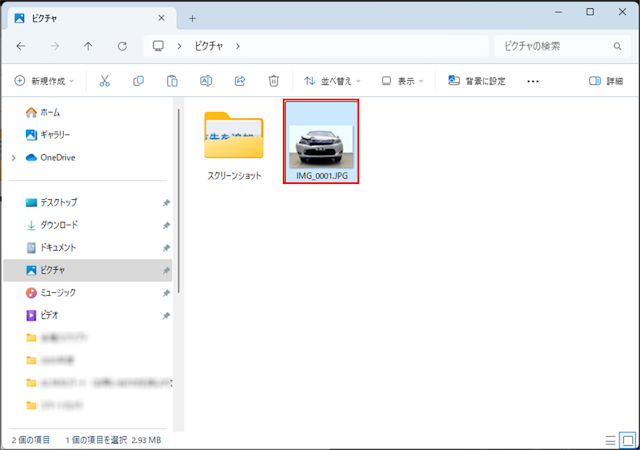This screenshot has height=450, width=640.
Task: Click the Share icon in toolbar
Action: 240,81
